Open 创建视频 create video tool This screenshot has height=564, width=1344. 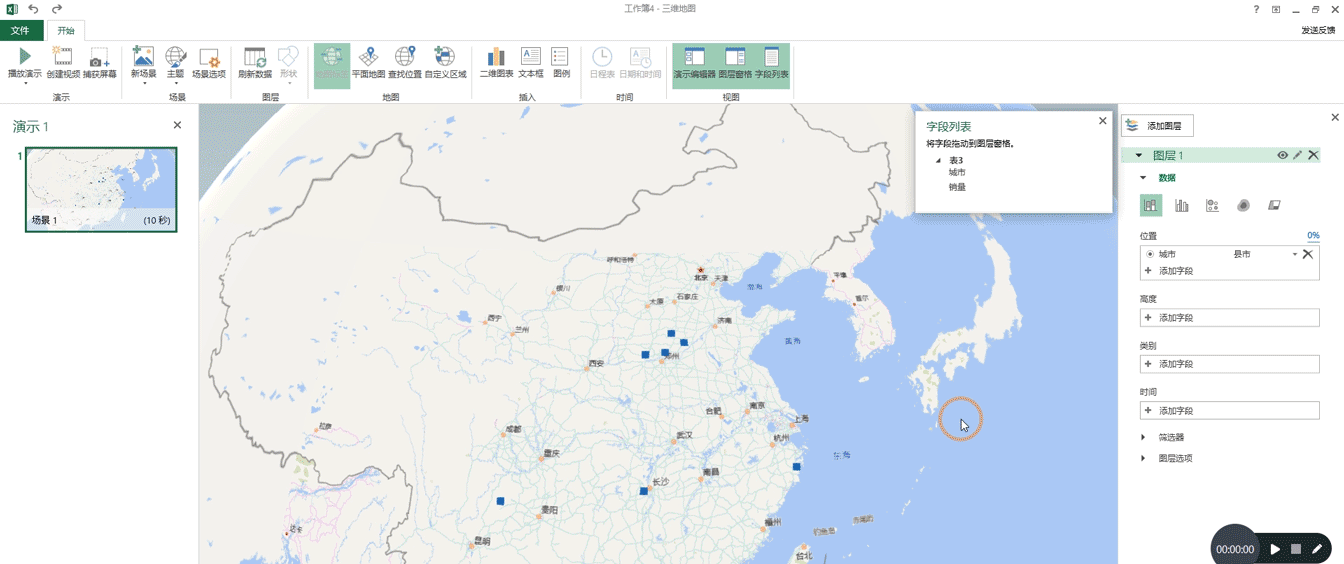[62, 63]
